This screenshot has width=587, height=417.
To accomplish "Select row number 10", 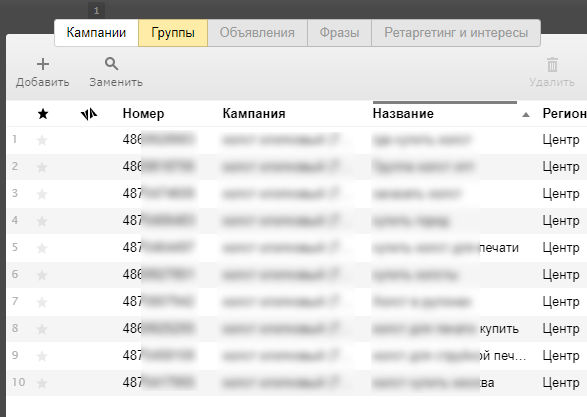I will tap(18, 382).
